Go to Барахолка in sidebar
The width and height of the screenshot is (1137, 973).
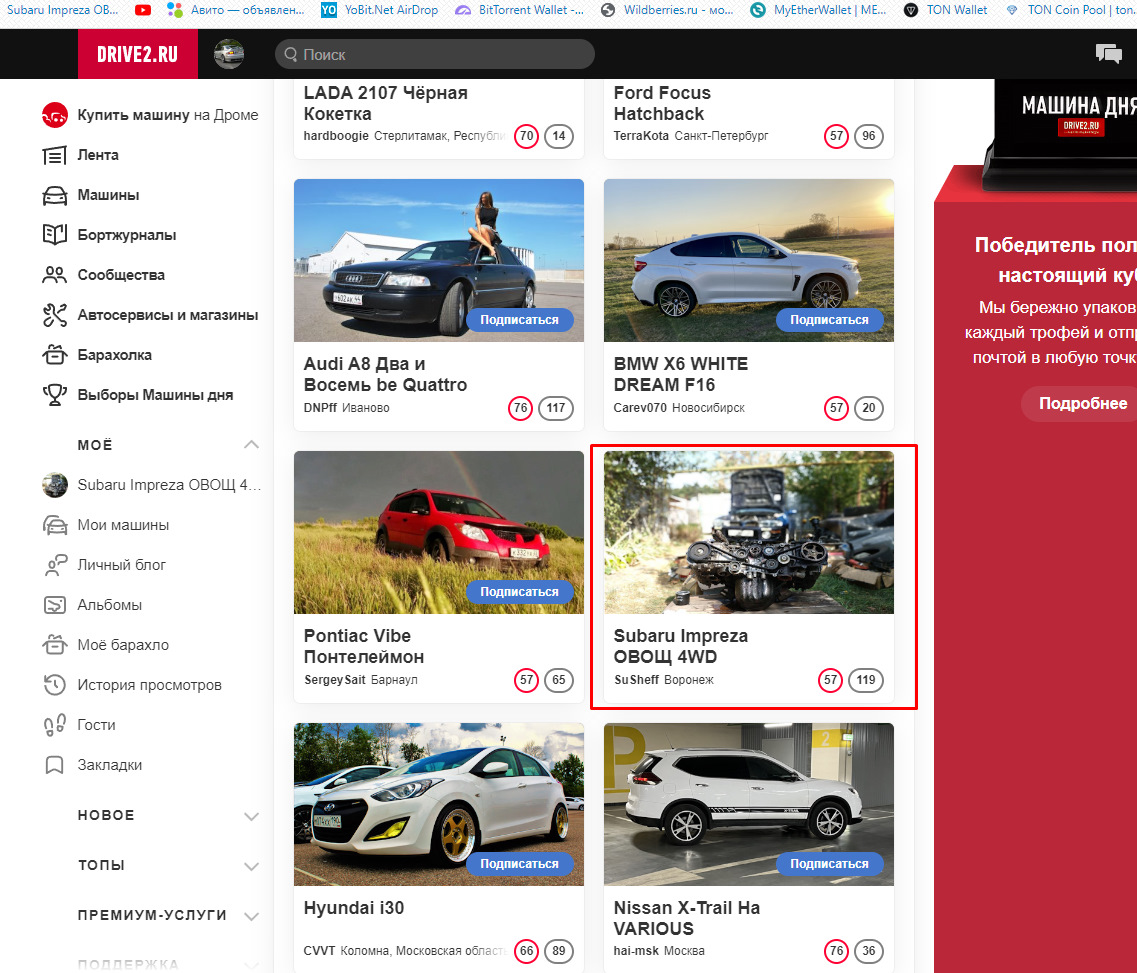115,355
